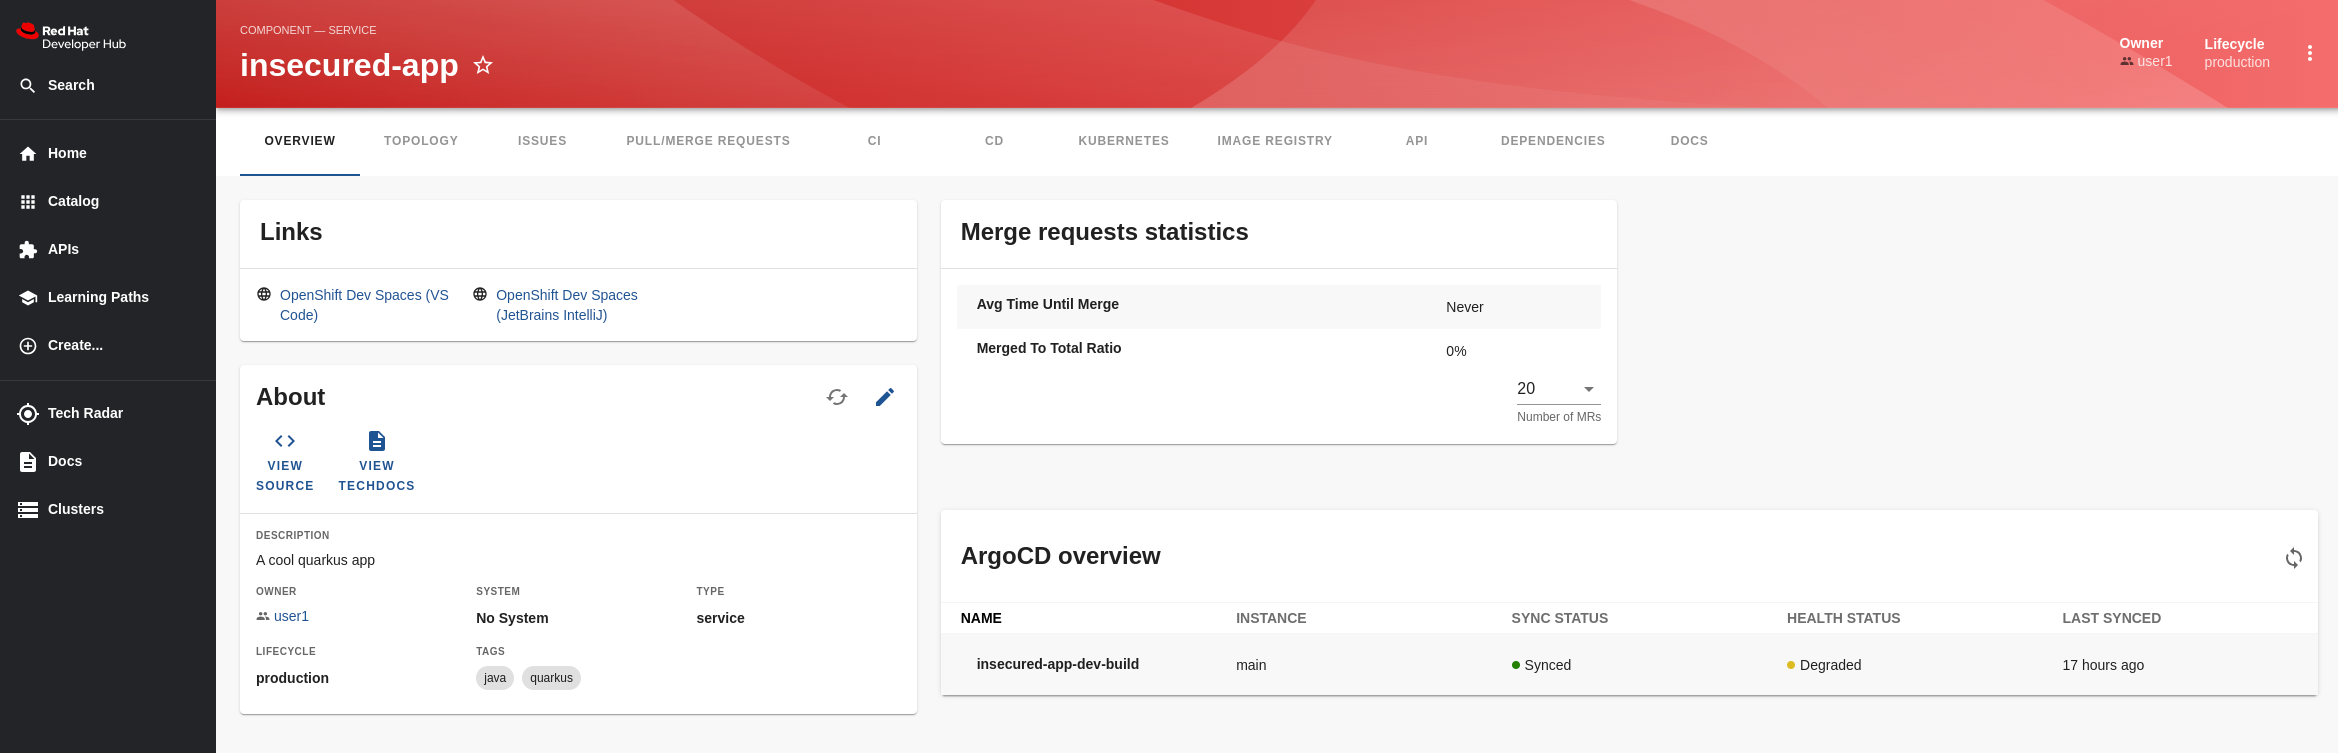Image resolution: width=2338 pixels, height=753 pixels.
Task: Open the Number of MRs dropdown
Action: point(1558,389)
